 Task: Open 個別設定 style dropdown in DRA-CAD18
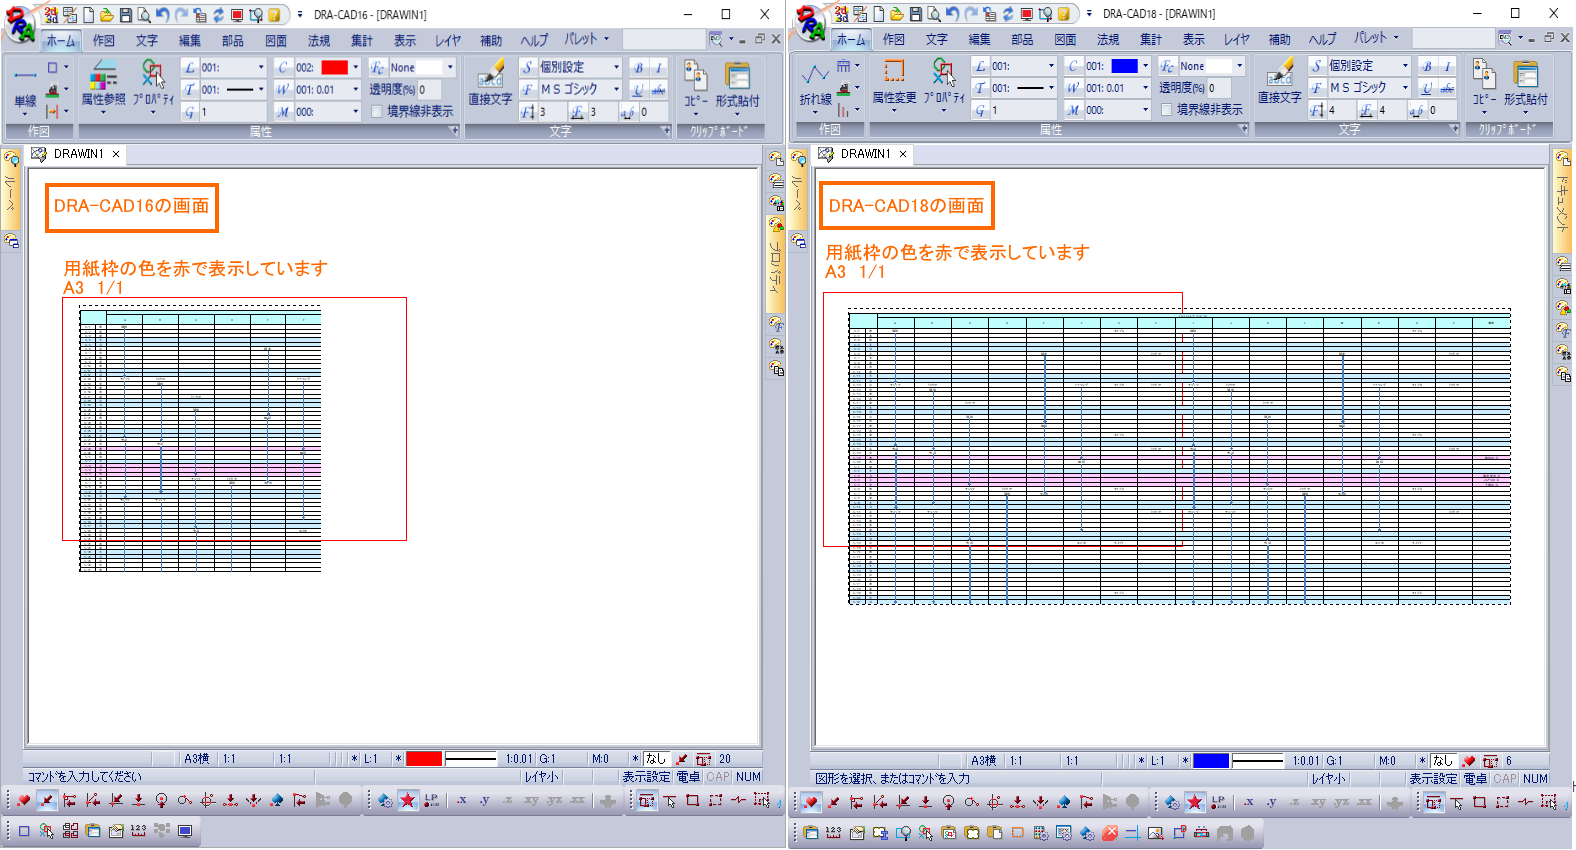pos(1405,65)
